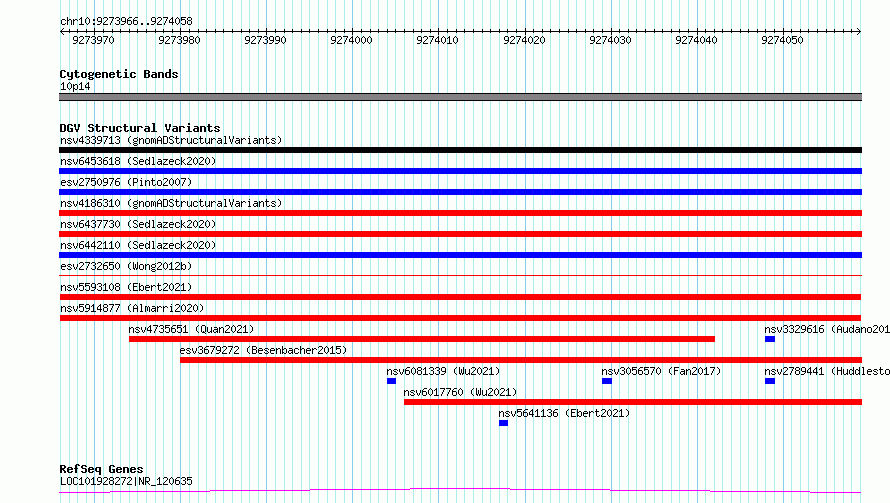The width and height of the screenshot is (890, 503).
Task: Open nsv5593108 (Ebert2021) variant label
Action: [x=126, y=287]
